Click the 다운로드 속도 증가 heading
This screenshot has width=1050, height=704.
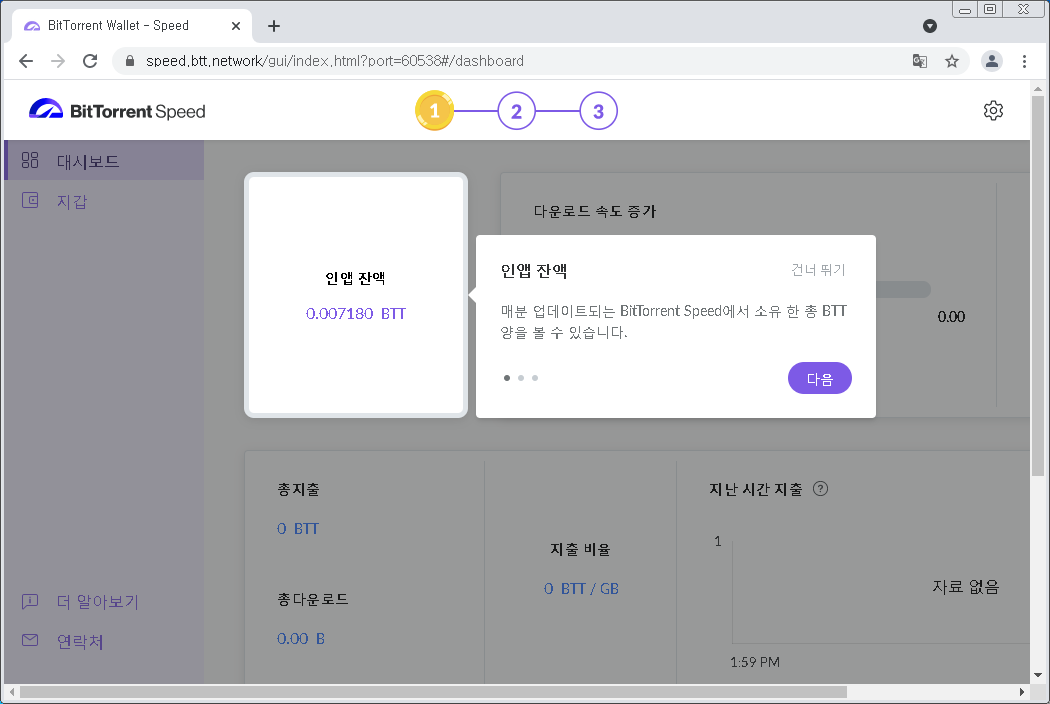[595, 211]
